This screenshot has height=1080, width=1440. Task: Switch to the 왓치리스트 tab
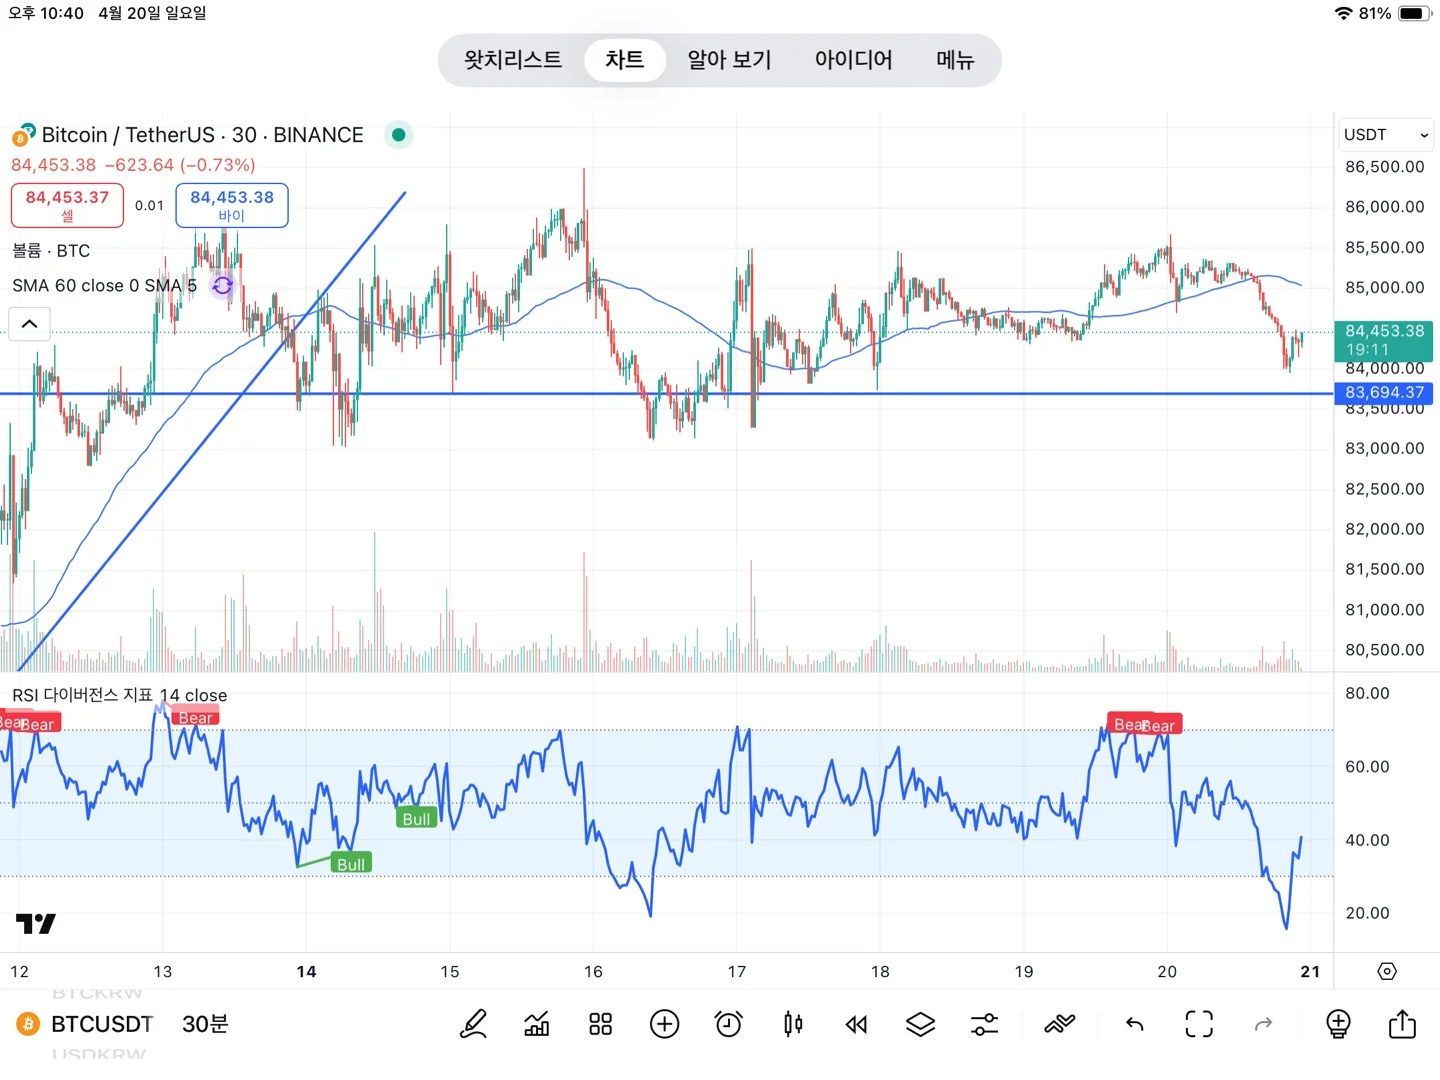[x=513, y=60]
